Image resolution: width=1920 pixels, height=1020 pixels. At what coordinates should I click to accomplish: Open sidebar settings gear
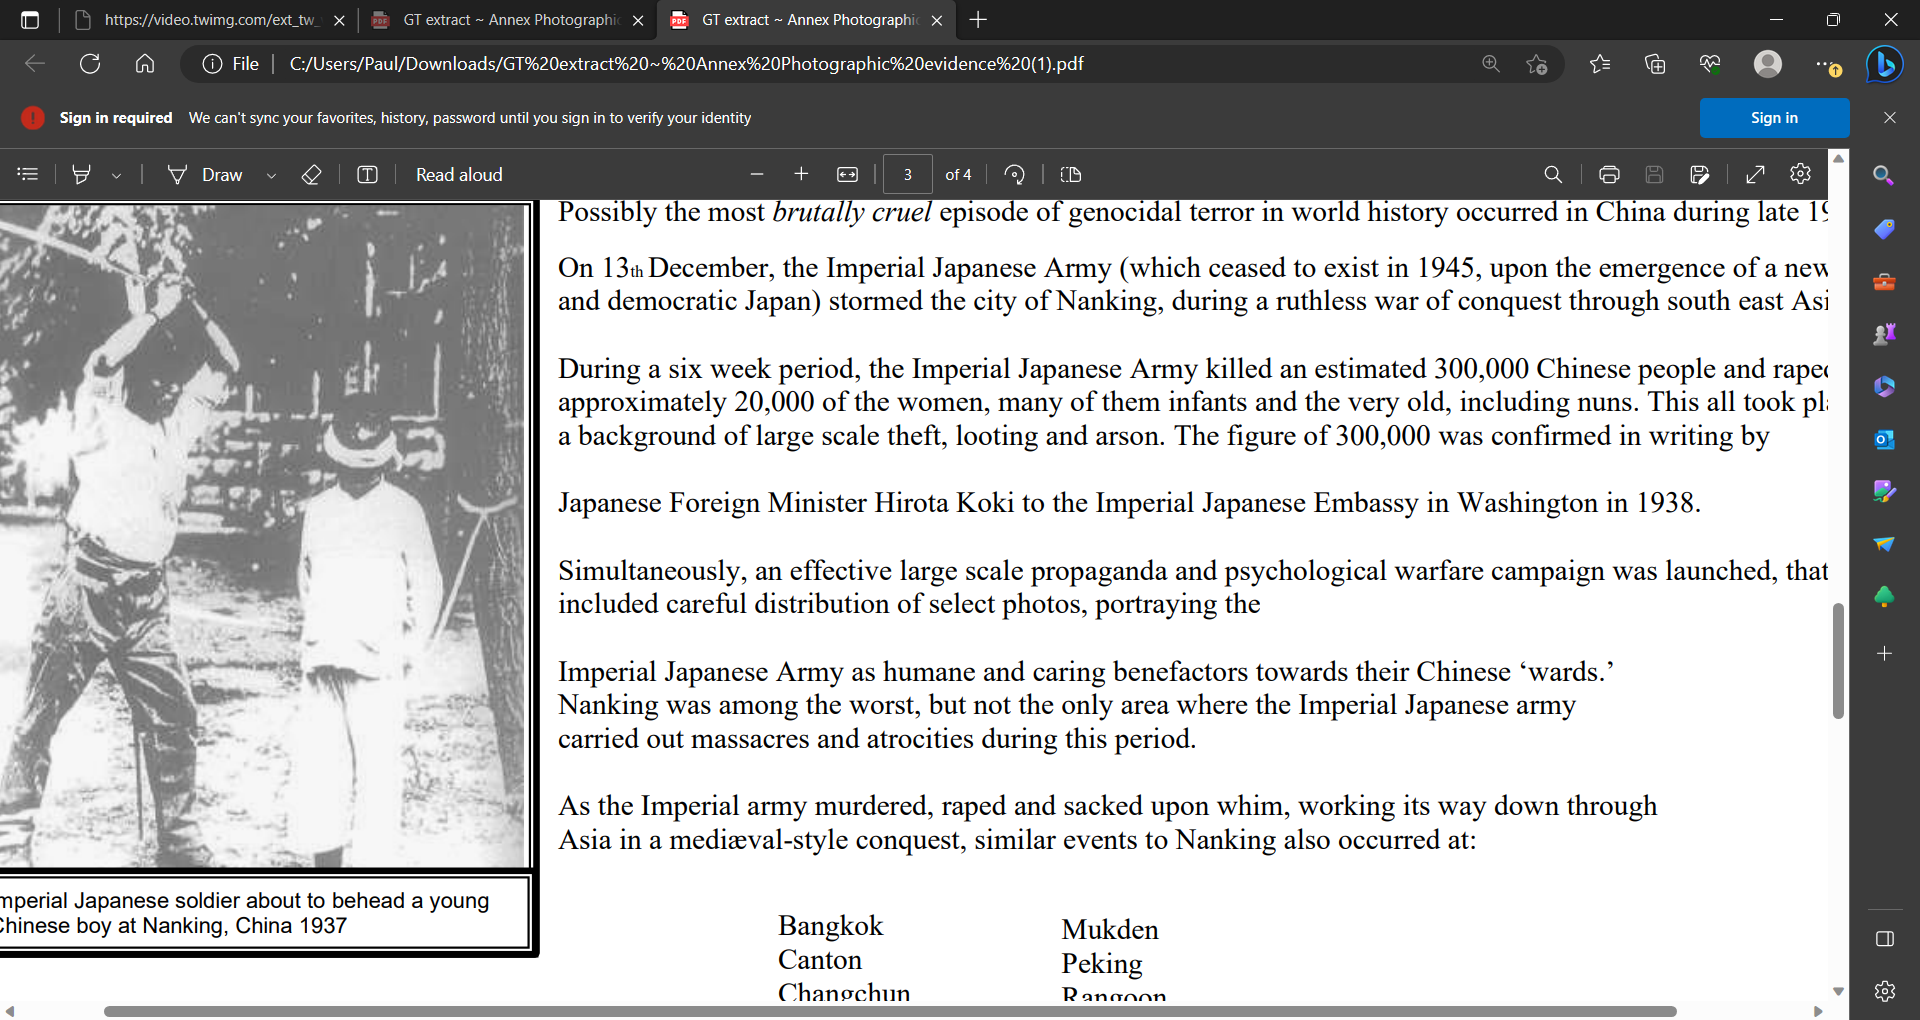(x=1885, y=991)
